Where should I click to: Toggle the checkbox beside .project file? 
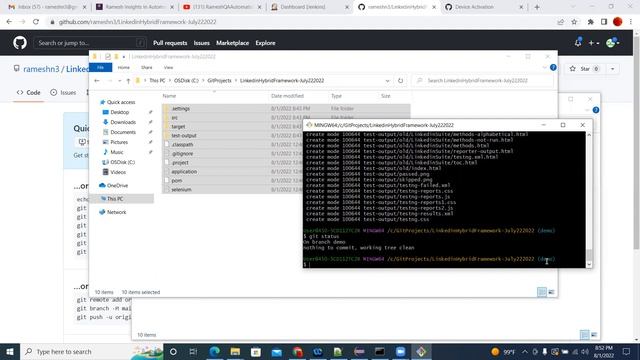click(x=167, y=162)
